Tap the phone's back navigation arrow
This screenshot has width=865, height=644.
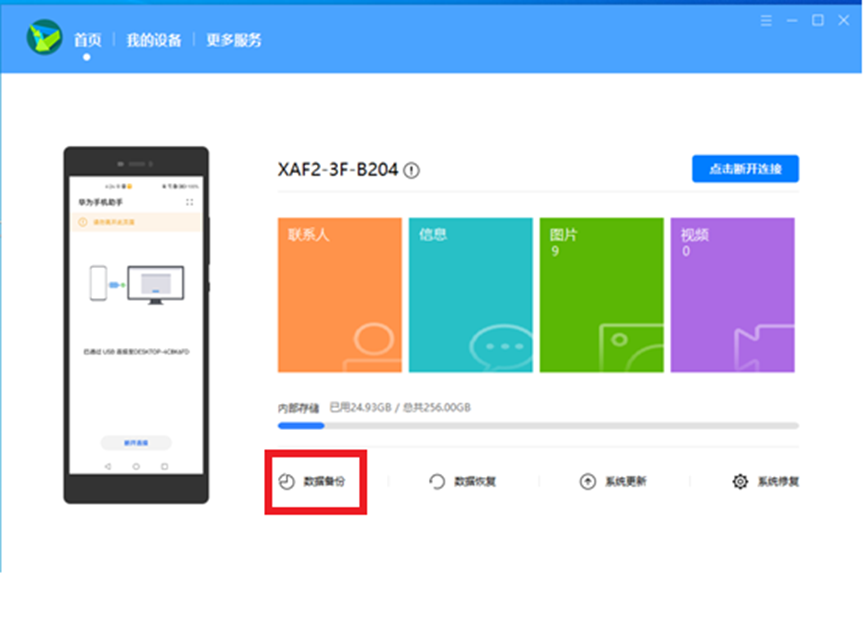(x=108, y=467)
